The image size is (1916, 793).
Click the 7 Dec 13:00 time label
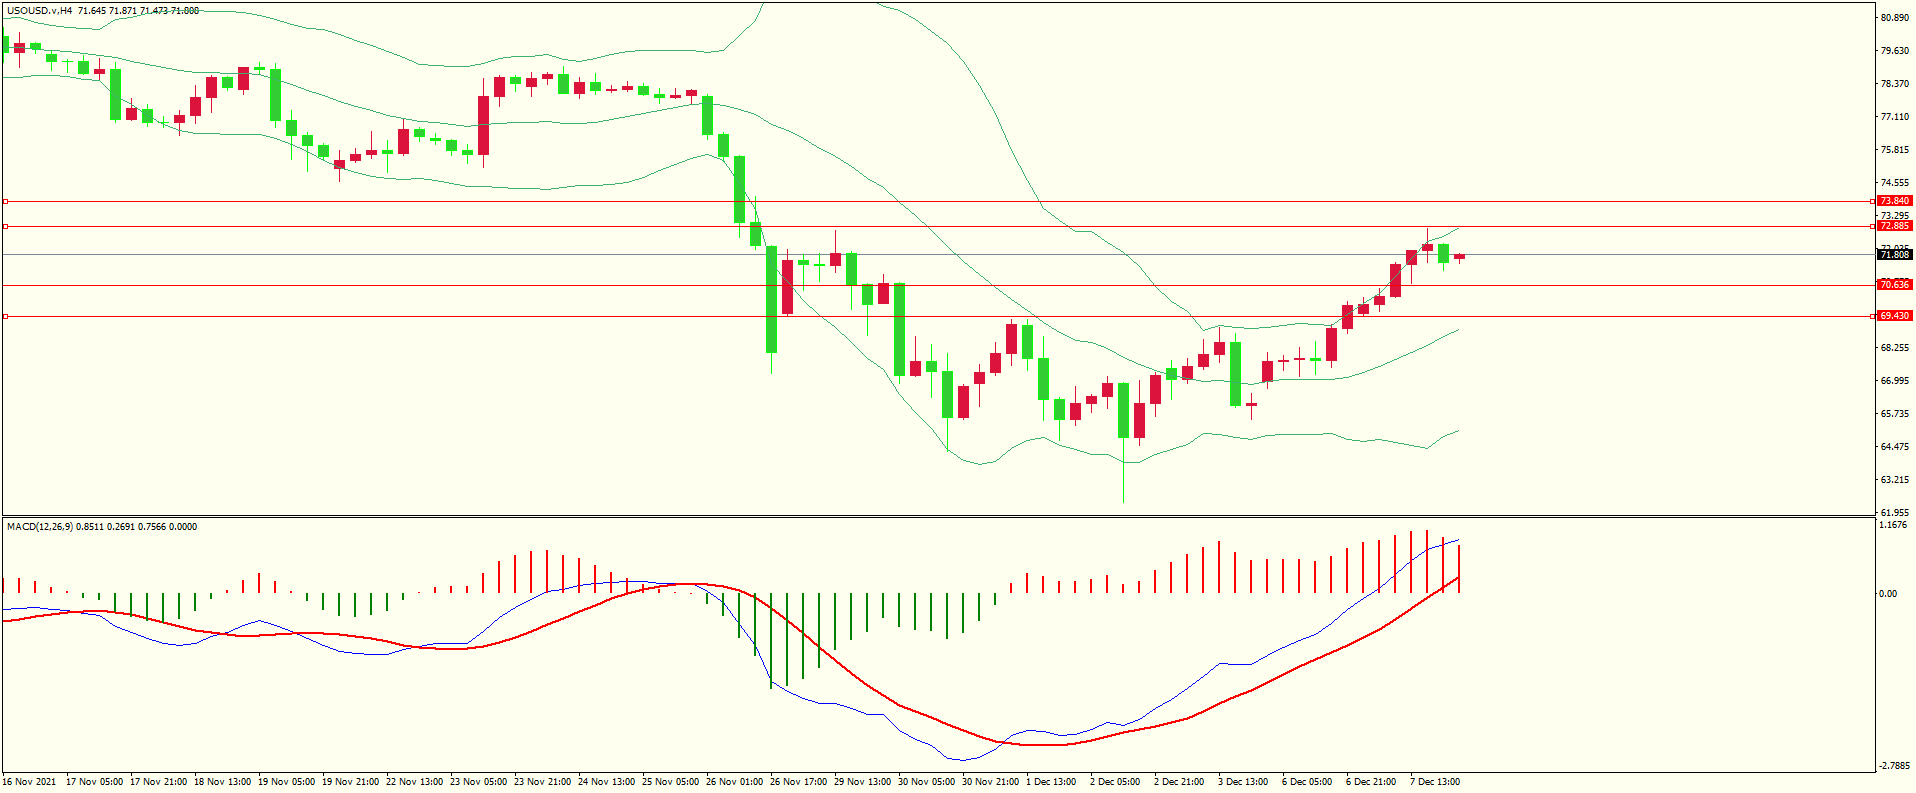click(x=1435, y=782)
